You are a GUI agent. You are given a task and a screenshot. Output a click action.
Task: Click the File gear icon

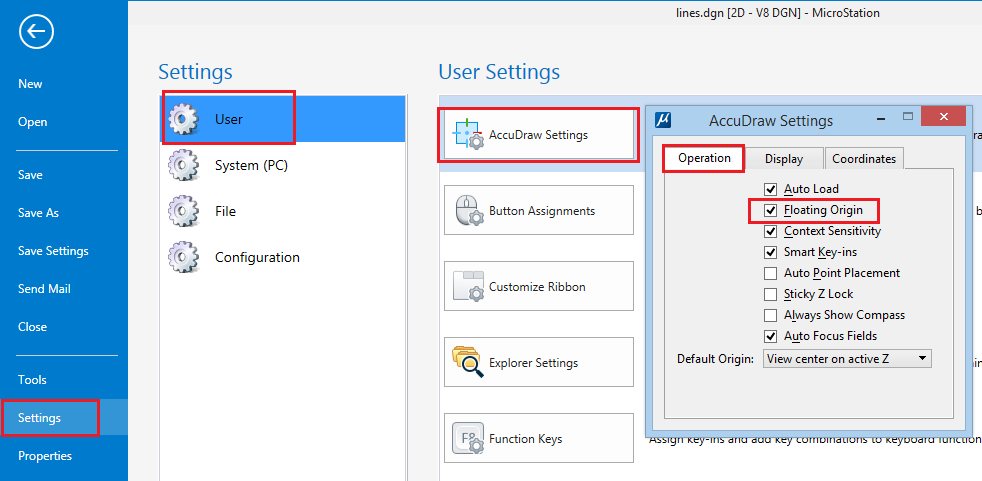183,211
